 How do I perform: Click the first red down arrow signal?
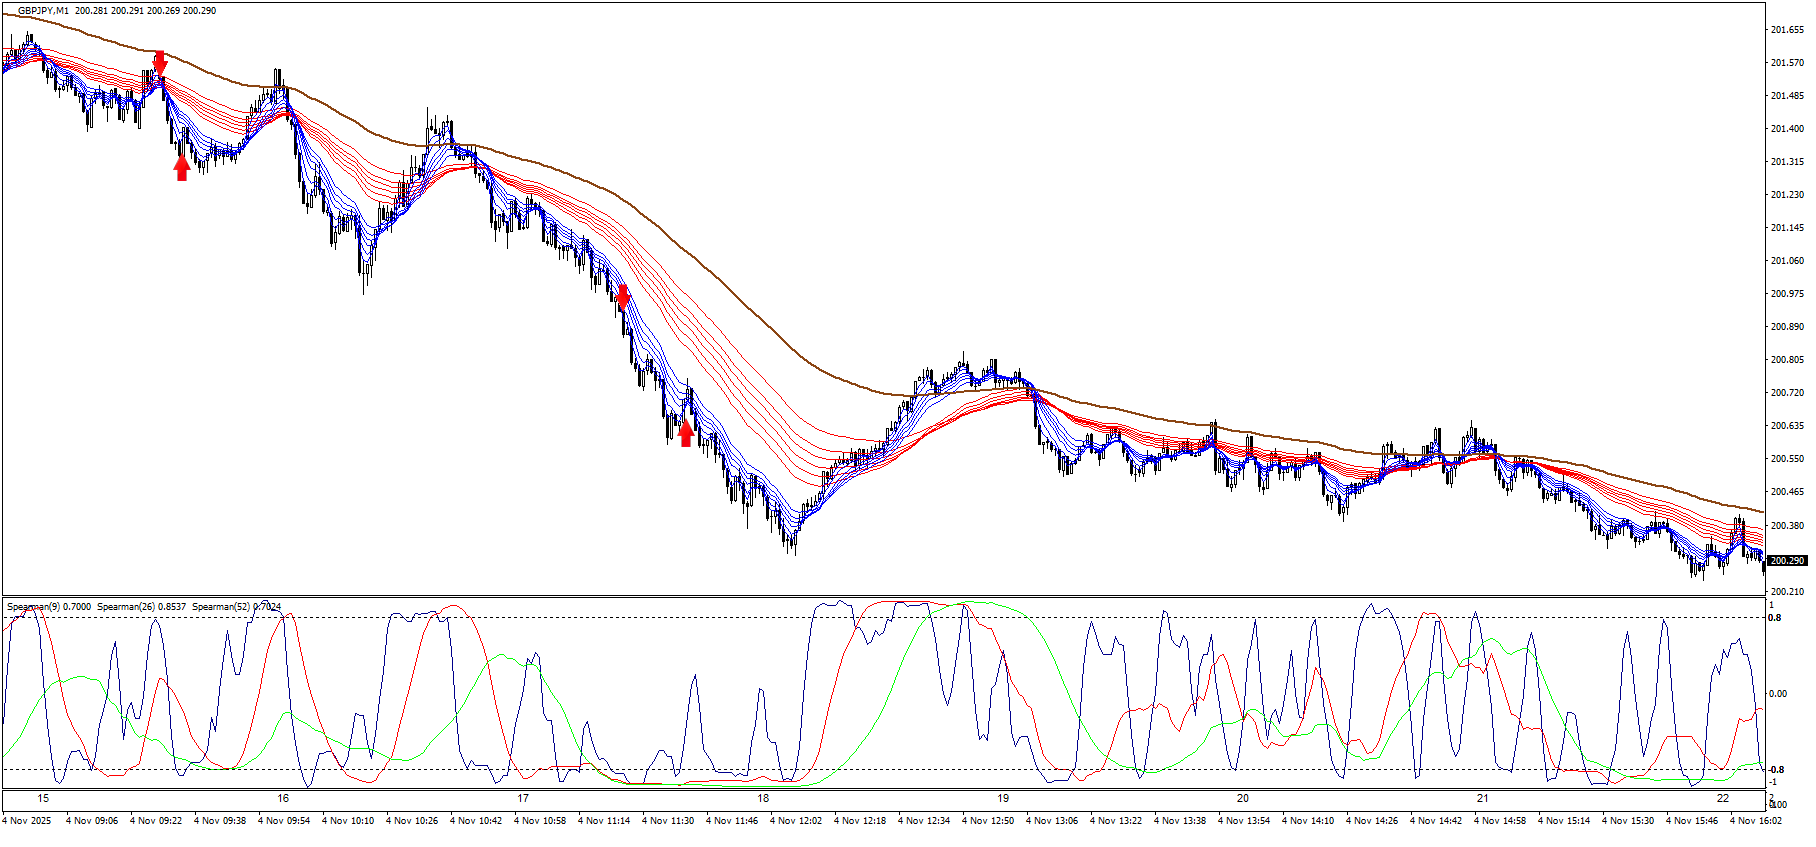[159, 63]
